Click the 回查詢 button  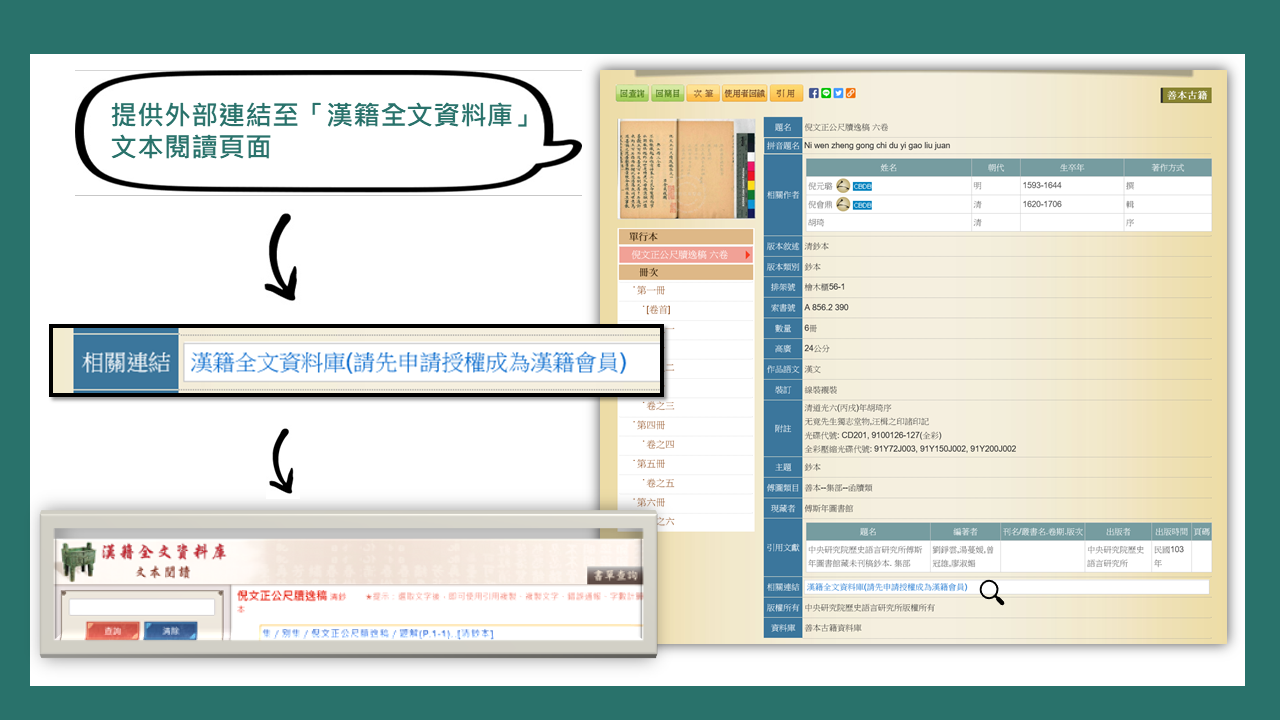(x=632, y=94)
